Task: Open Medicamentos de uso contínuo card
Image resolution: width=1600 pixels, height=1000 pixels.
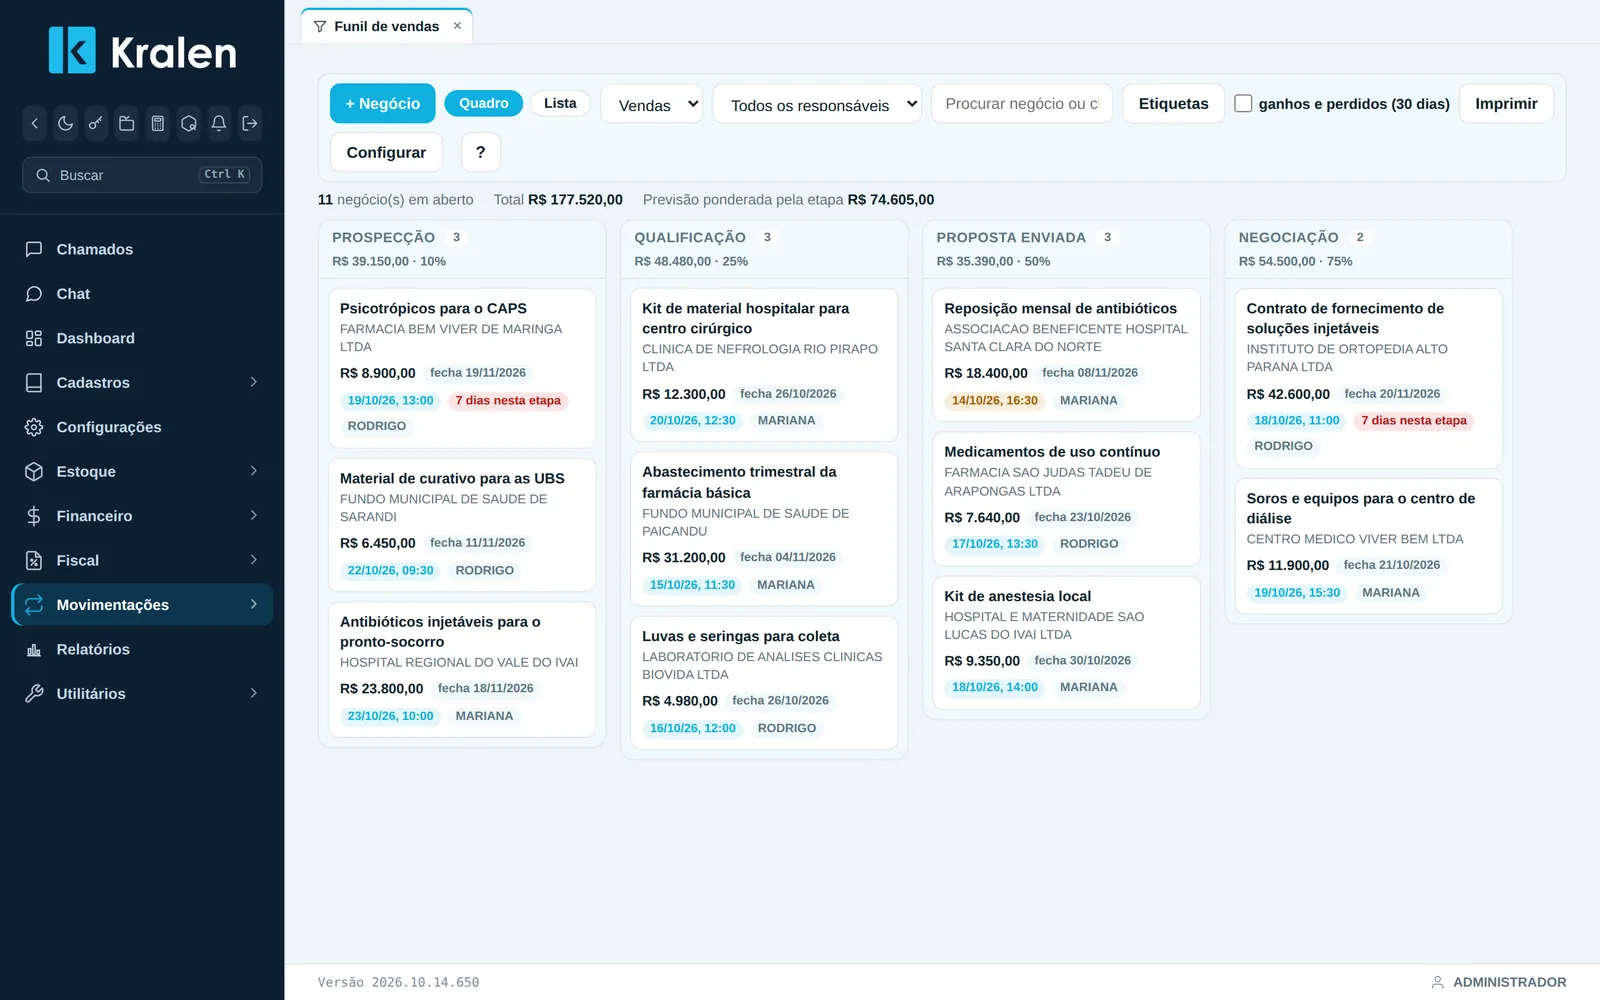Action: click(x=1066, y=499)
